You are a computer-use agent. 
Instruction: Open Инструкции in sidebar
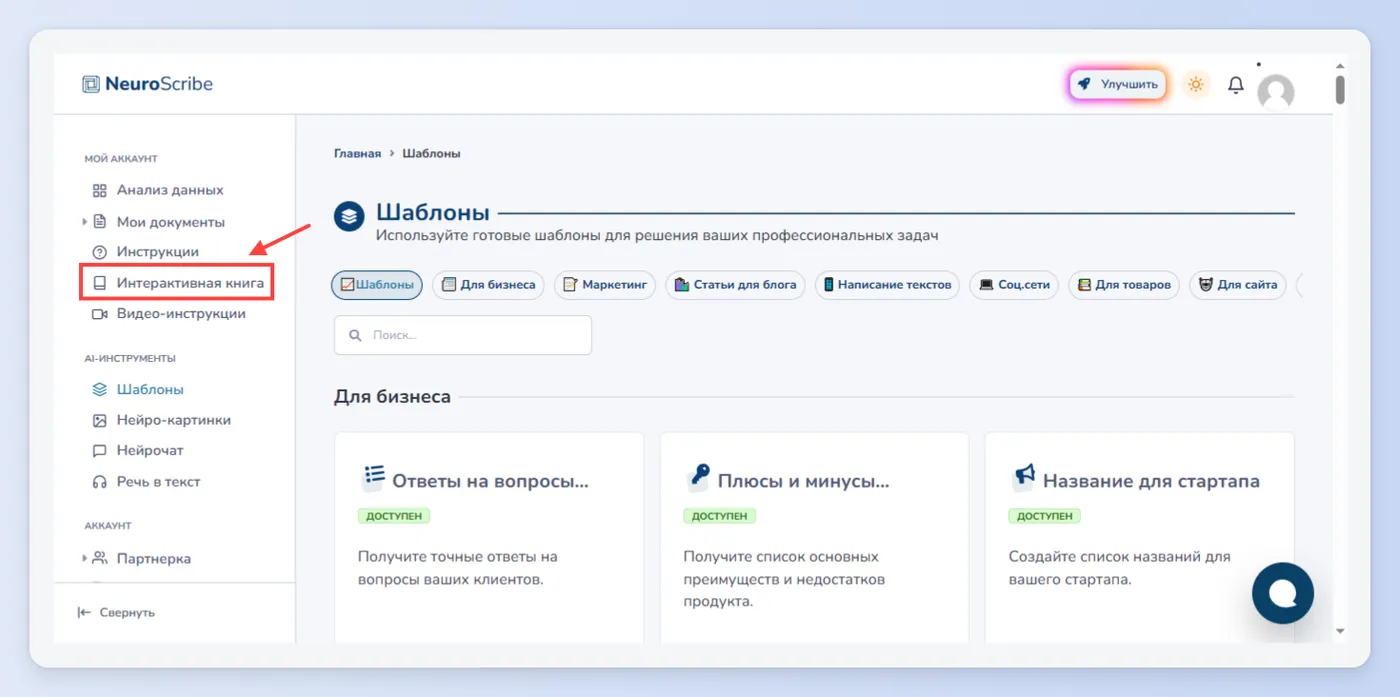click(158, 252)
